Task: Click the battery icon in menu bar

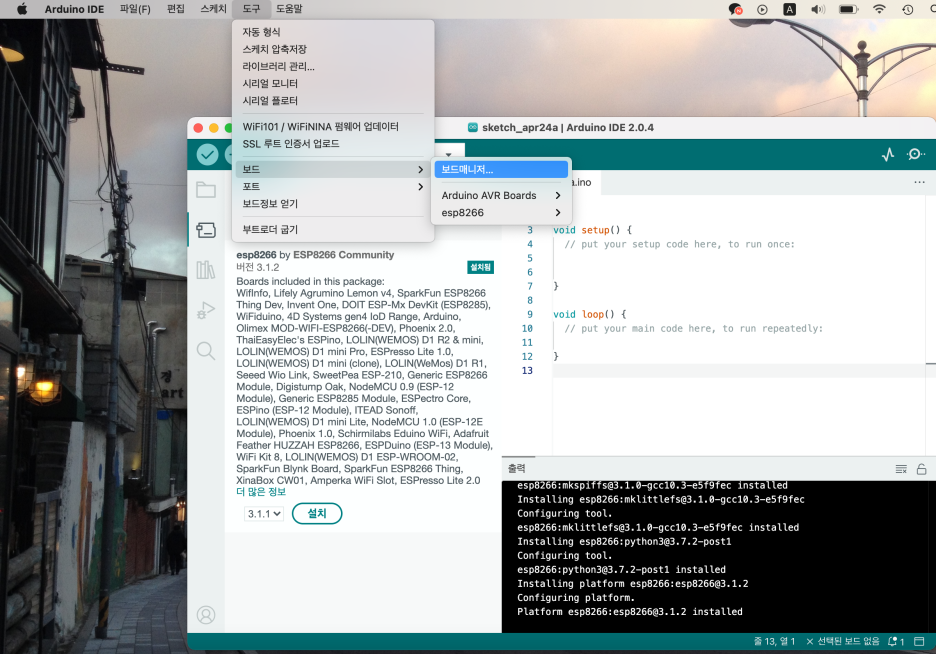Action: click(848, 9)
